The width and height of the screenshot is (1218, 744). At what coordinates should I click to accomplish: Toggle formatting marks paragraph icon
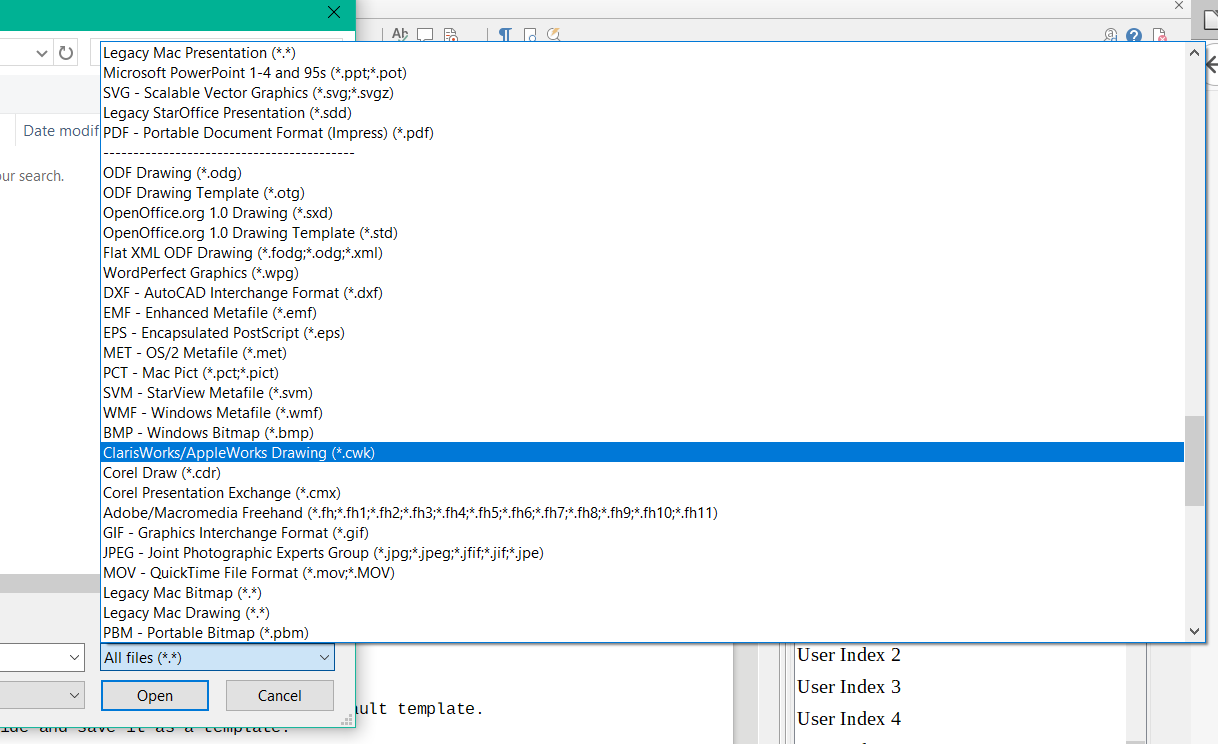505,34
